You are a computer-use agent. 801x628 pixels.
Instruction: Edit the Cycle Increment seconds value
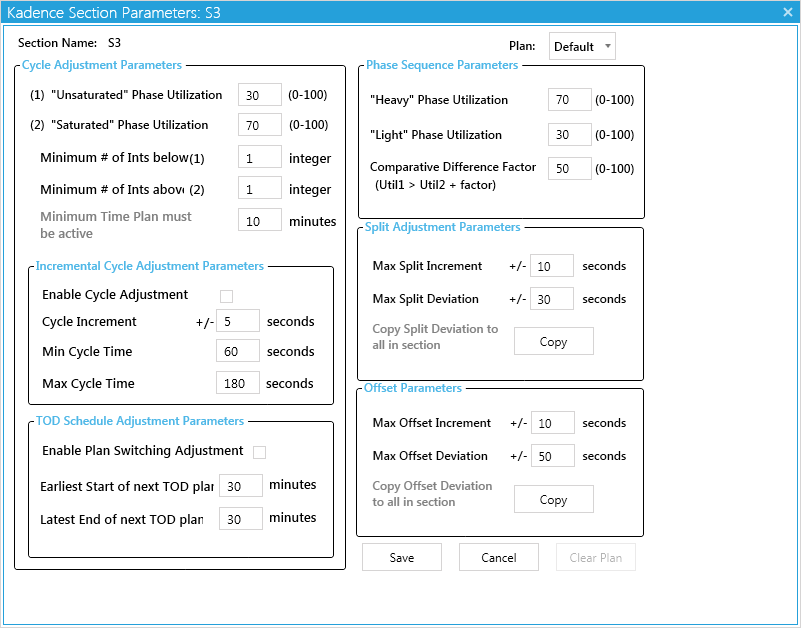coord(240,319)
